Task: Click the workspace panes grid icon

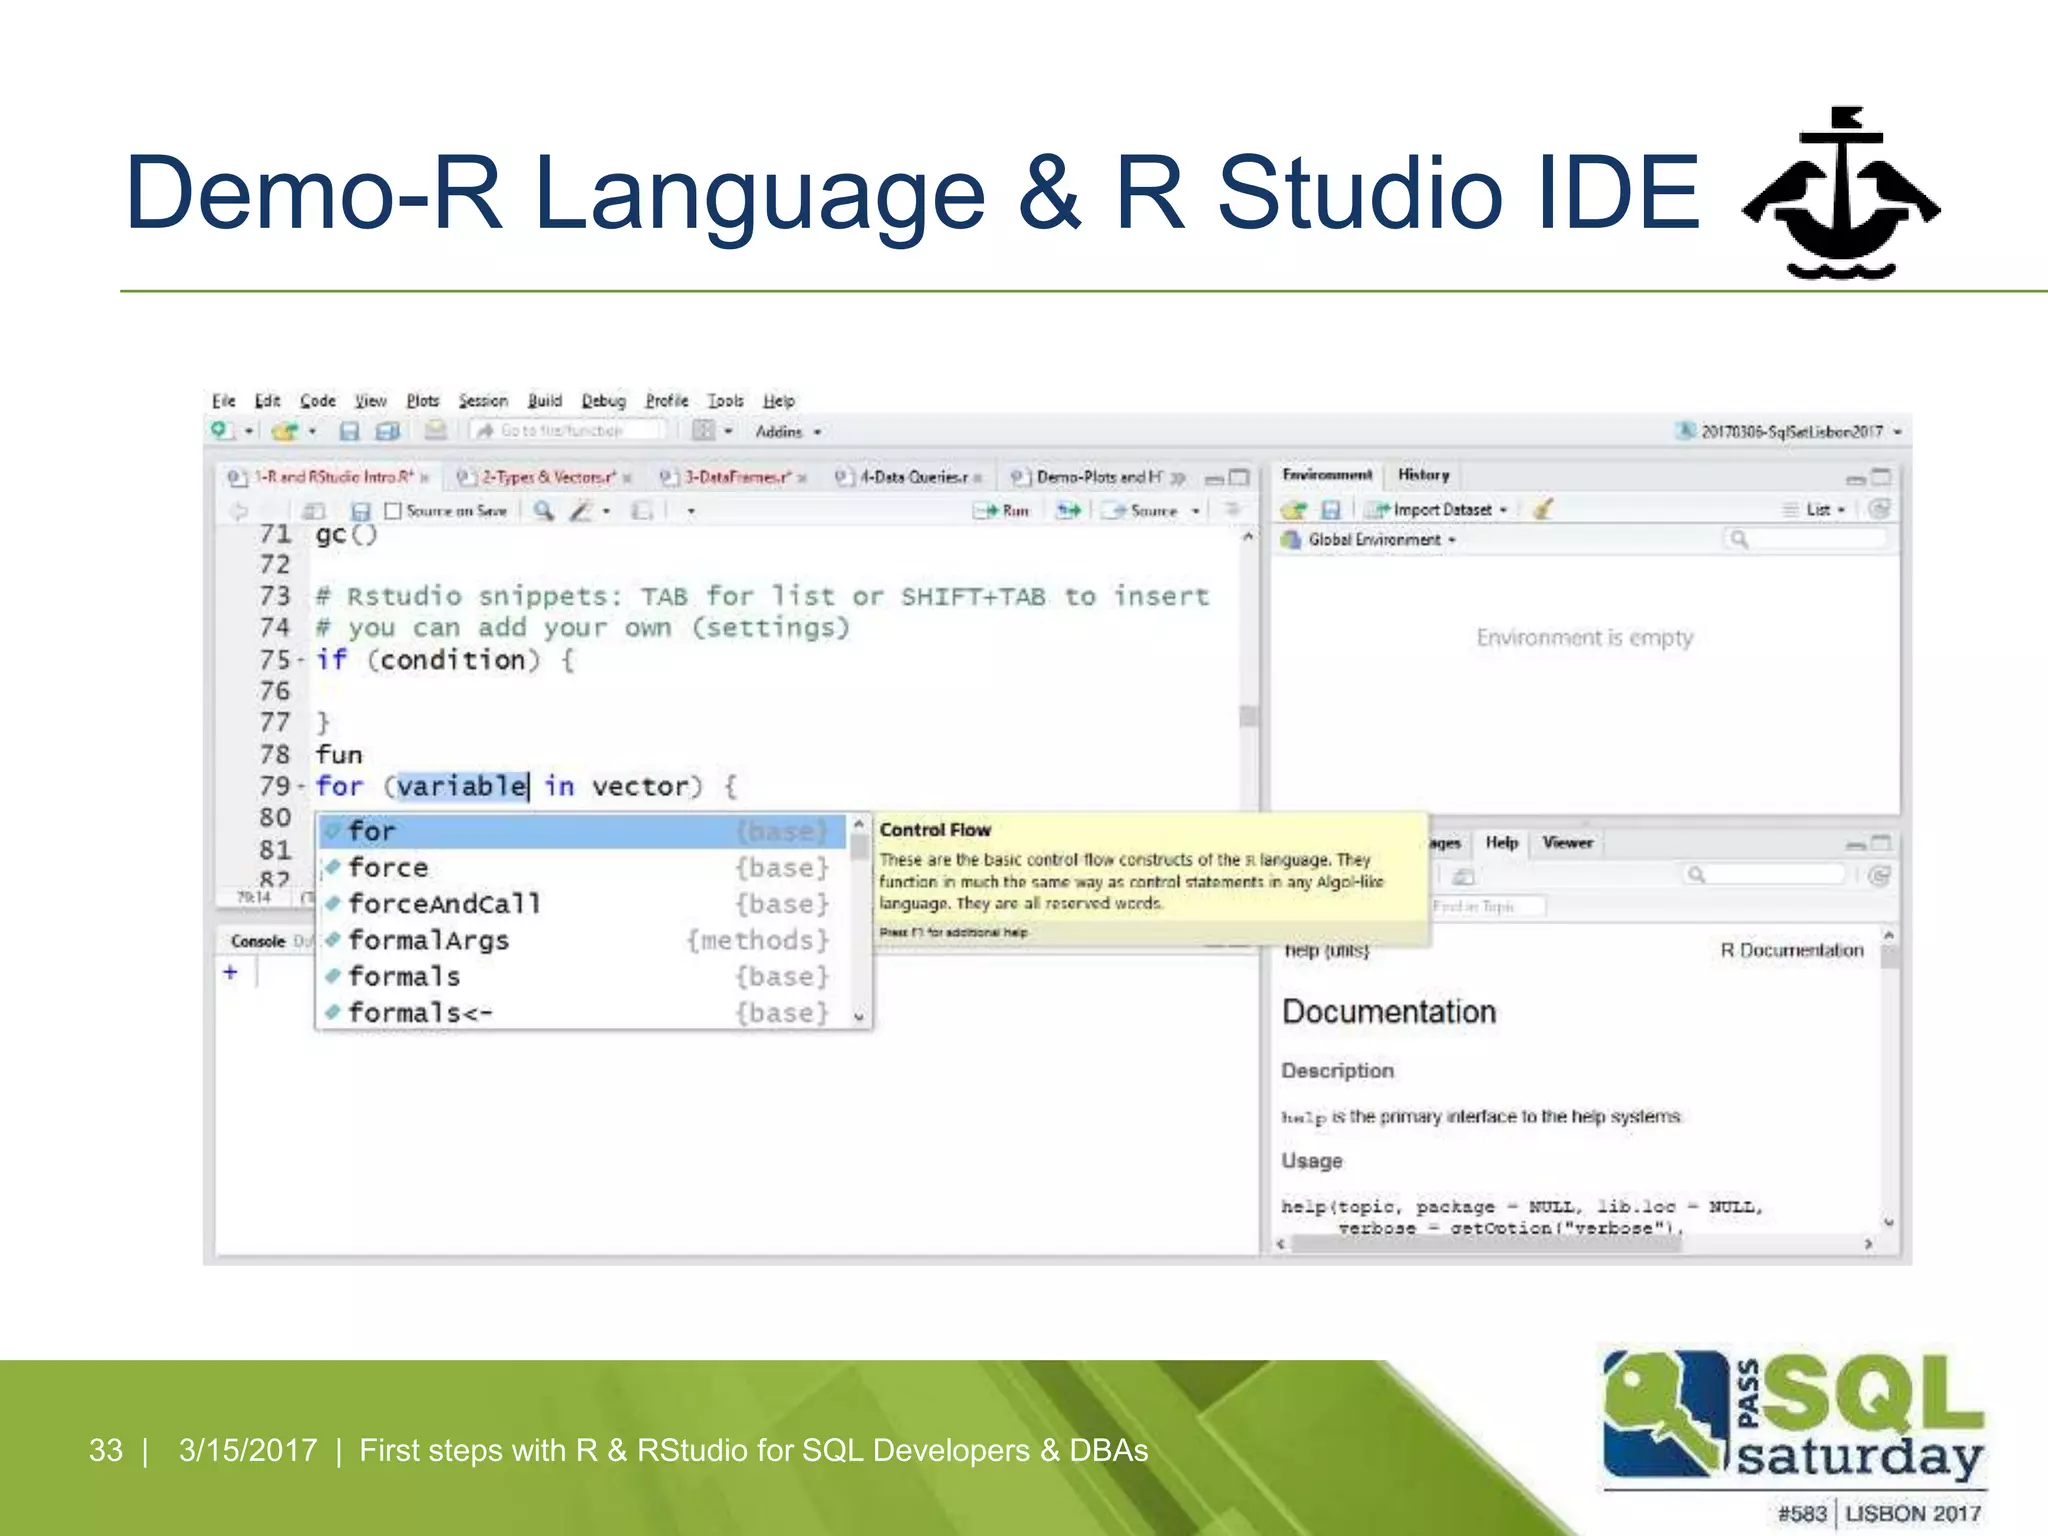Action: tap(704, 430)
